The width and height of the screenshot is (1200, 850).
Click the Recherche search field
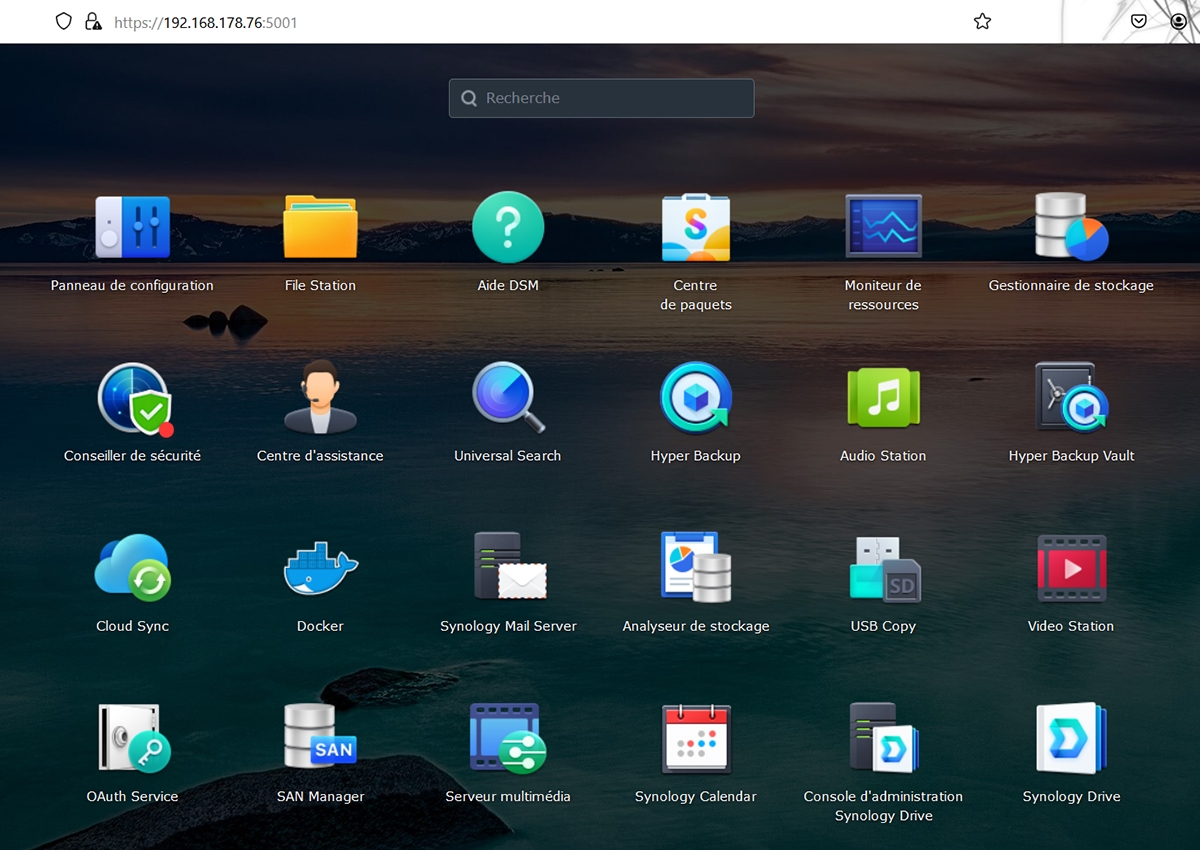601,98
